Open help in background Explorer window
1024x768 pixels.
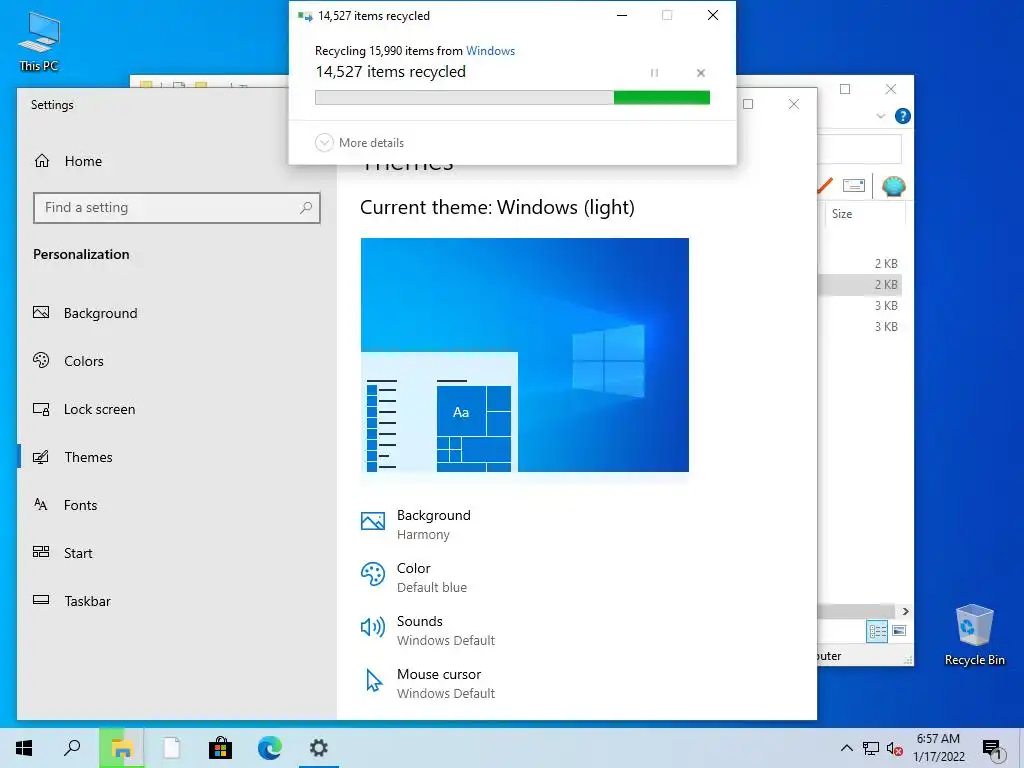pos(903,116)
